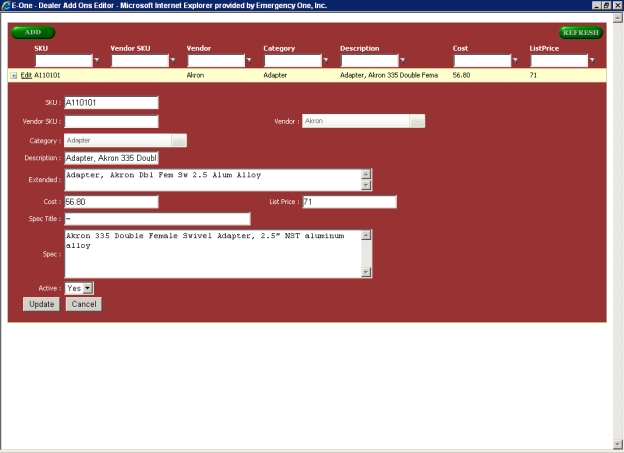Click page scrollbar down arrow
Image resolution: width=624 pixels, height=453 pixels.
(618, 444)
